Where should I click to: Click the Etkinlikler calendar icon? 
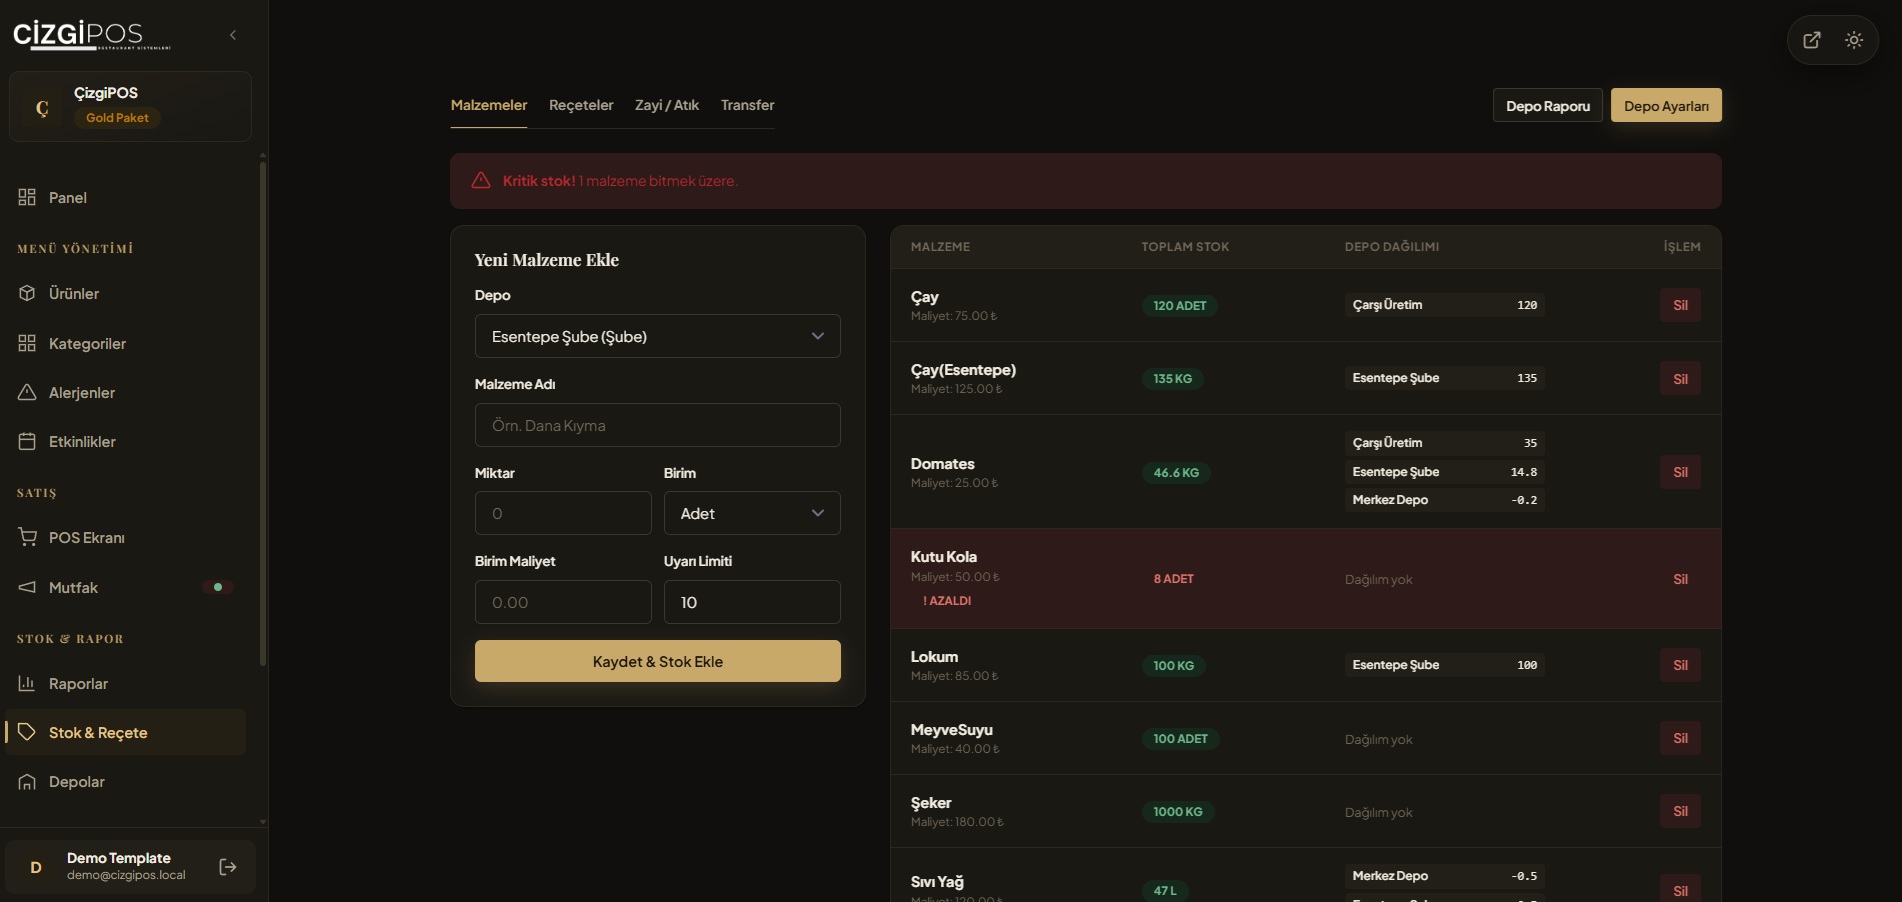click(27, 441)
